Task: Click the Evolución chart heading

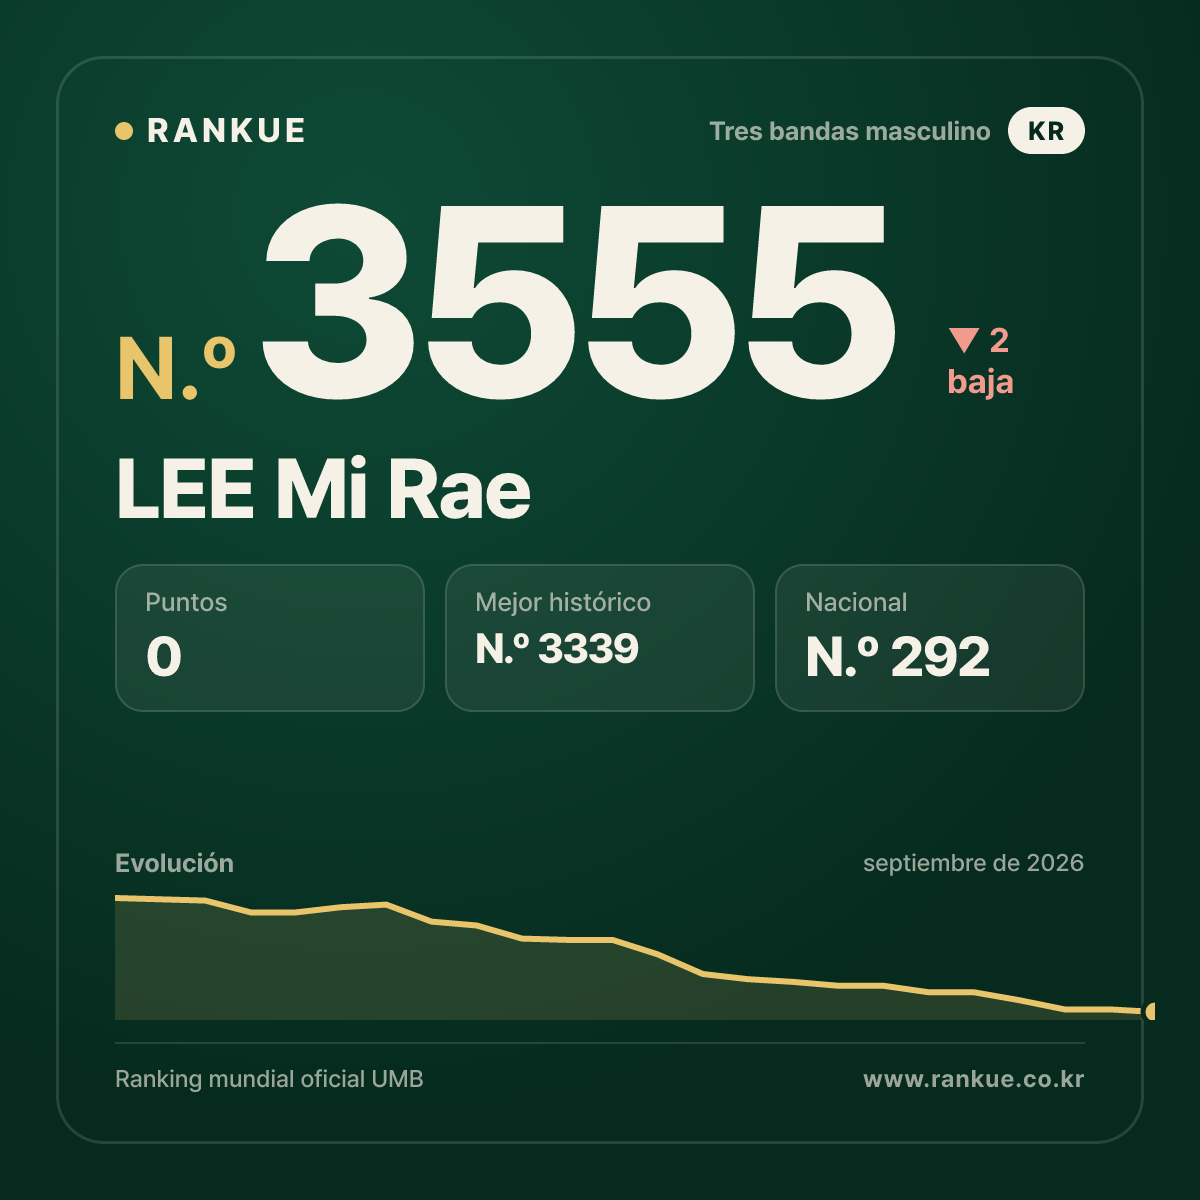Action: [174, 863]
